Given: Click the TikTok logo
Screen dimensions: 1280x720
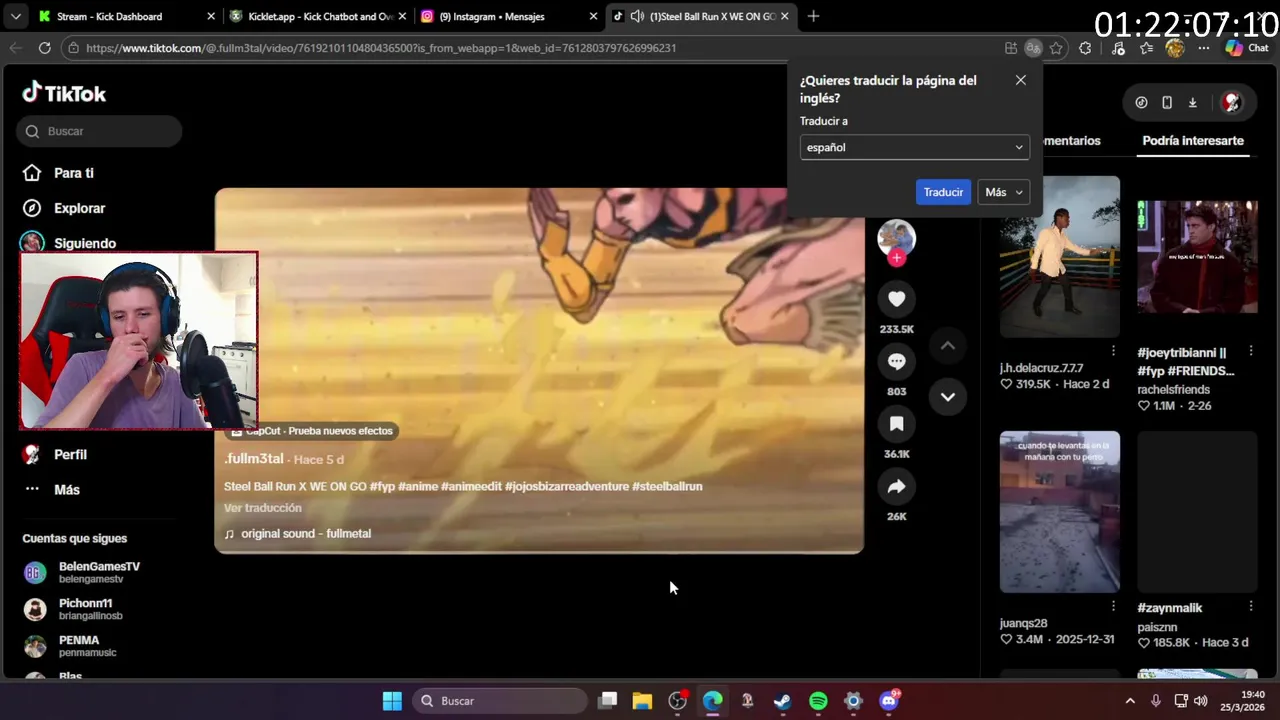Looking at the screenshot, I should coord(64,93).
